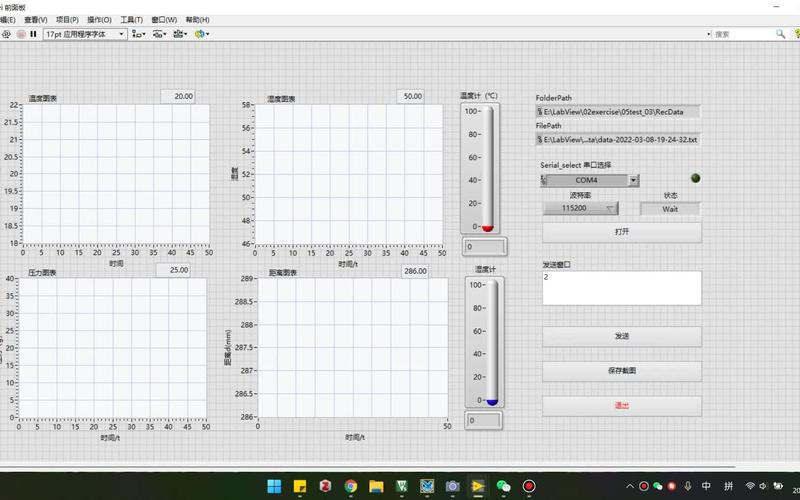
Task: Open the search box dropdown arrow
Action: [x=709, y=34]
